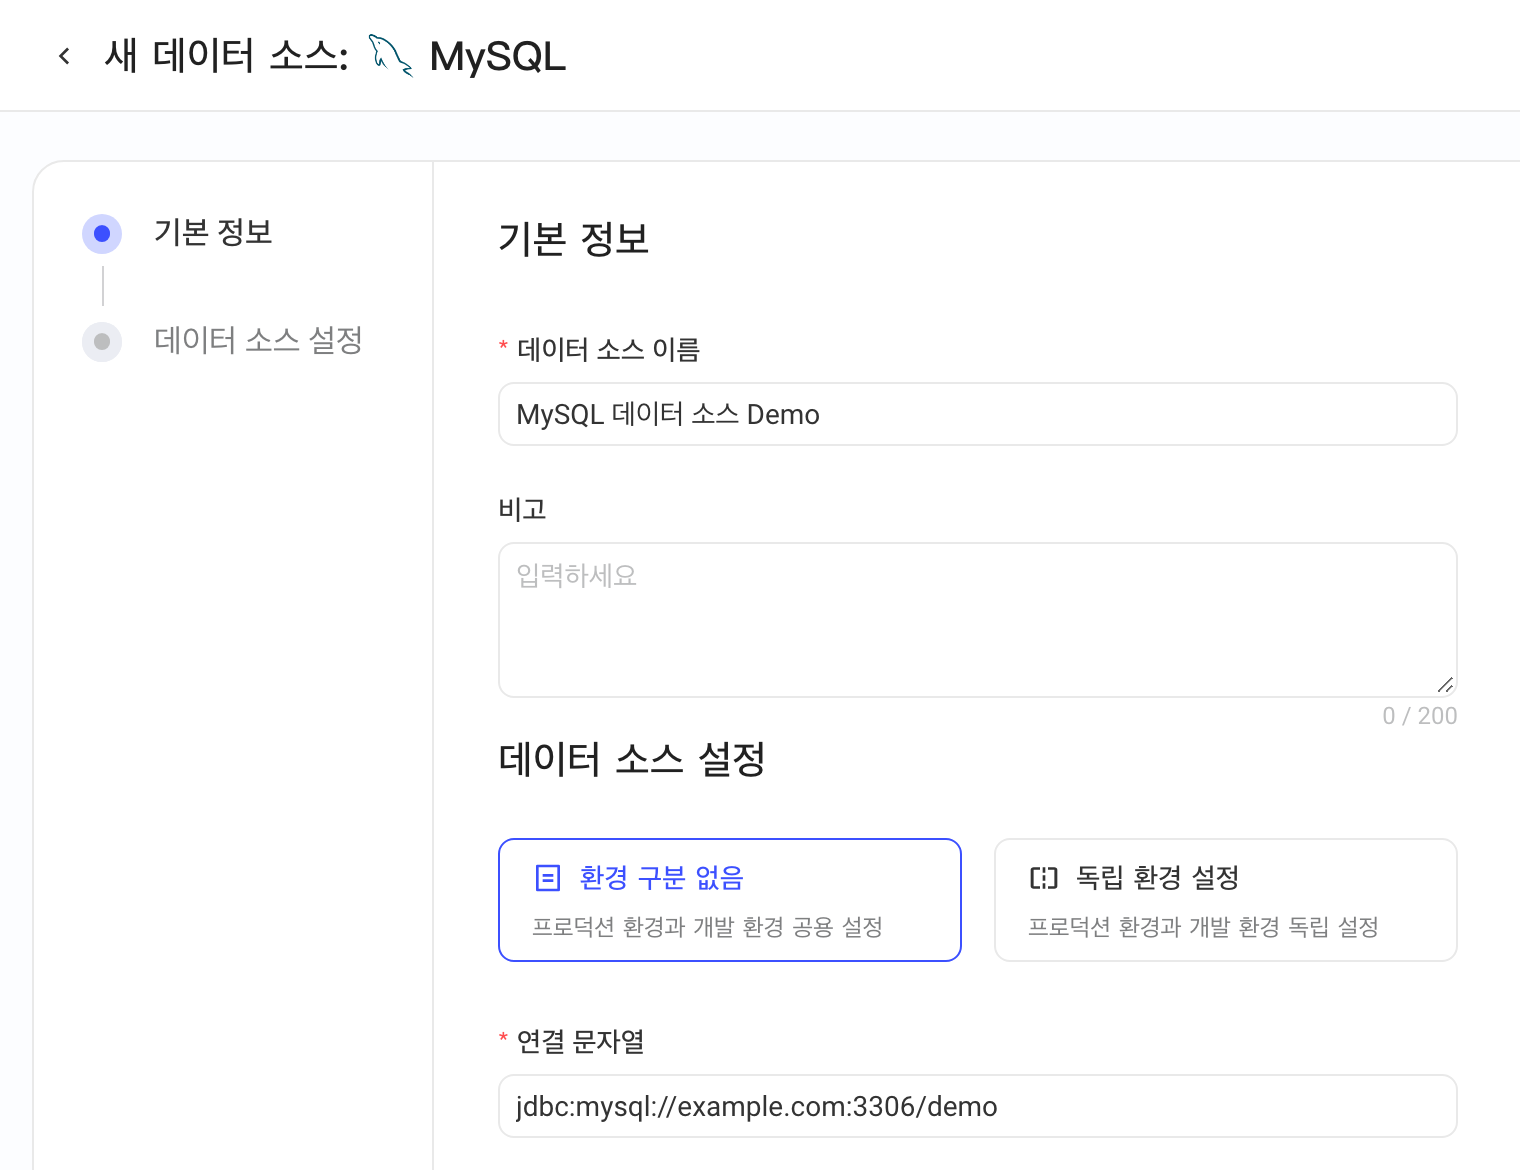Screen dimensions: 1520x1170
Task: Go to the 기본 정보 step
Action: [x=213, y=233]
